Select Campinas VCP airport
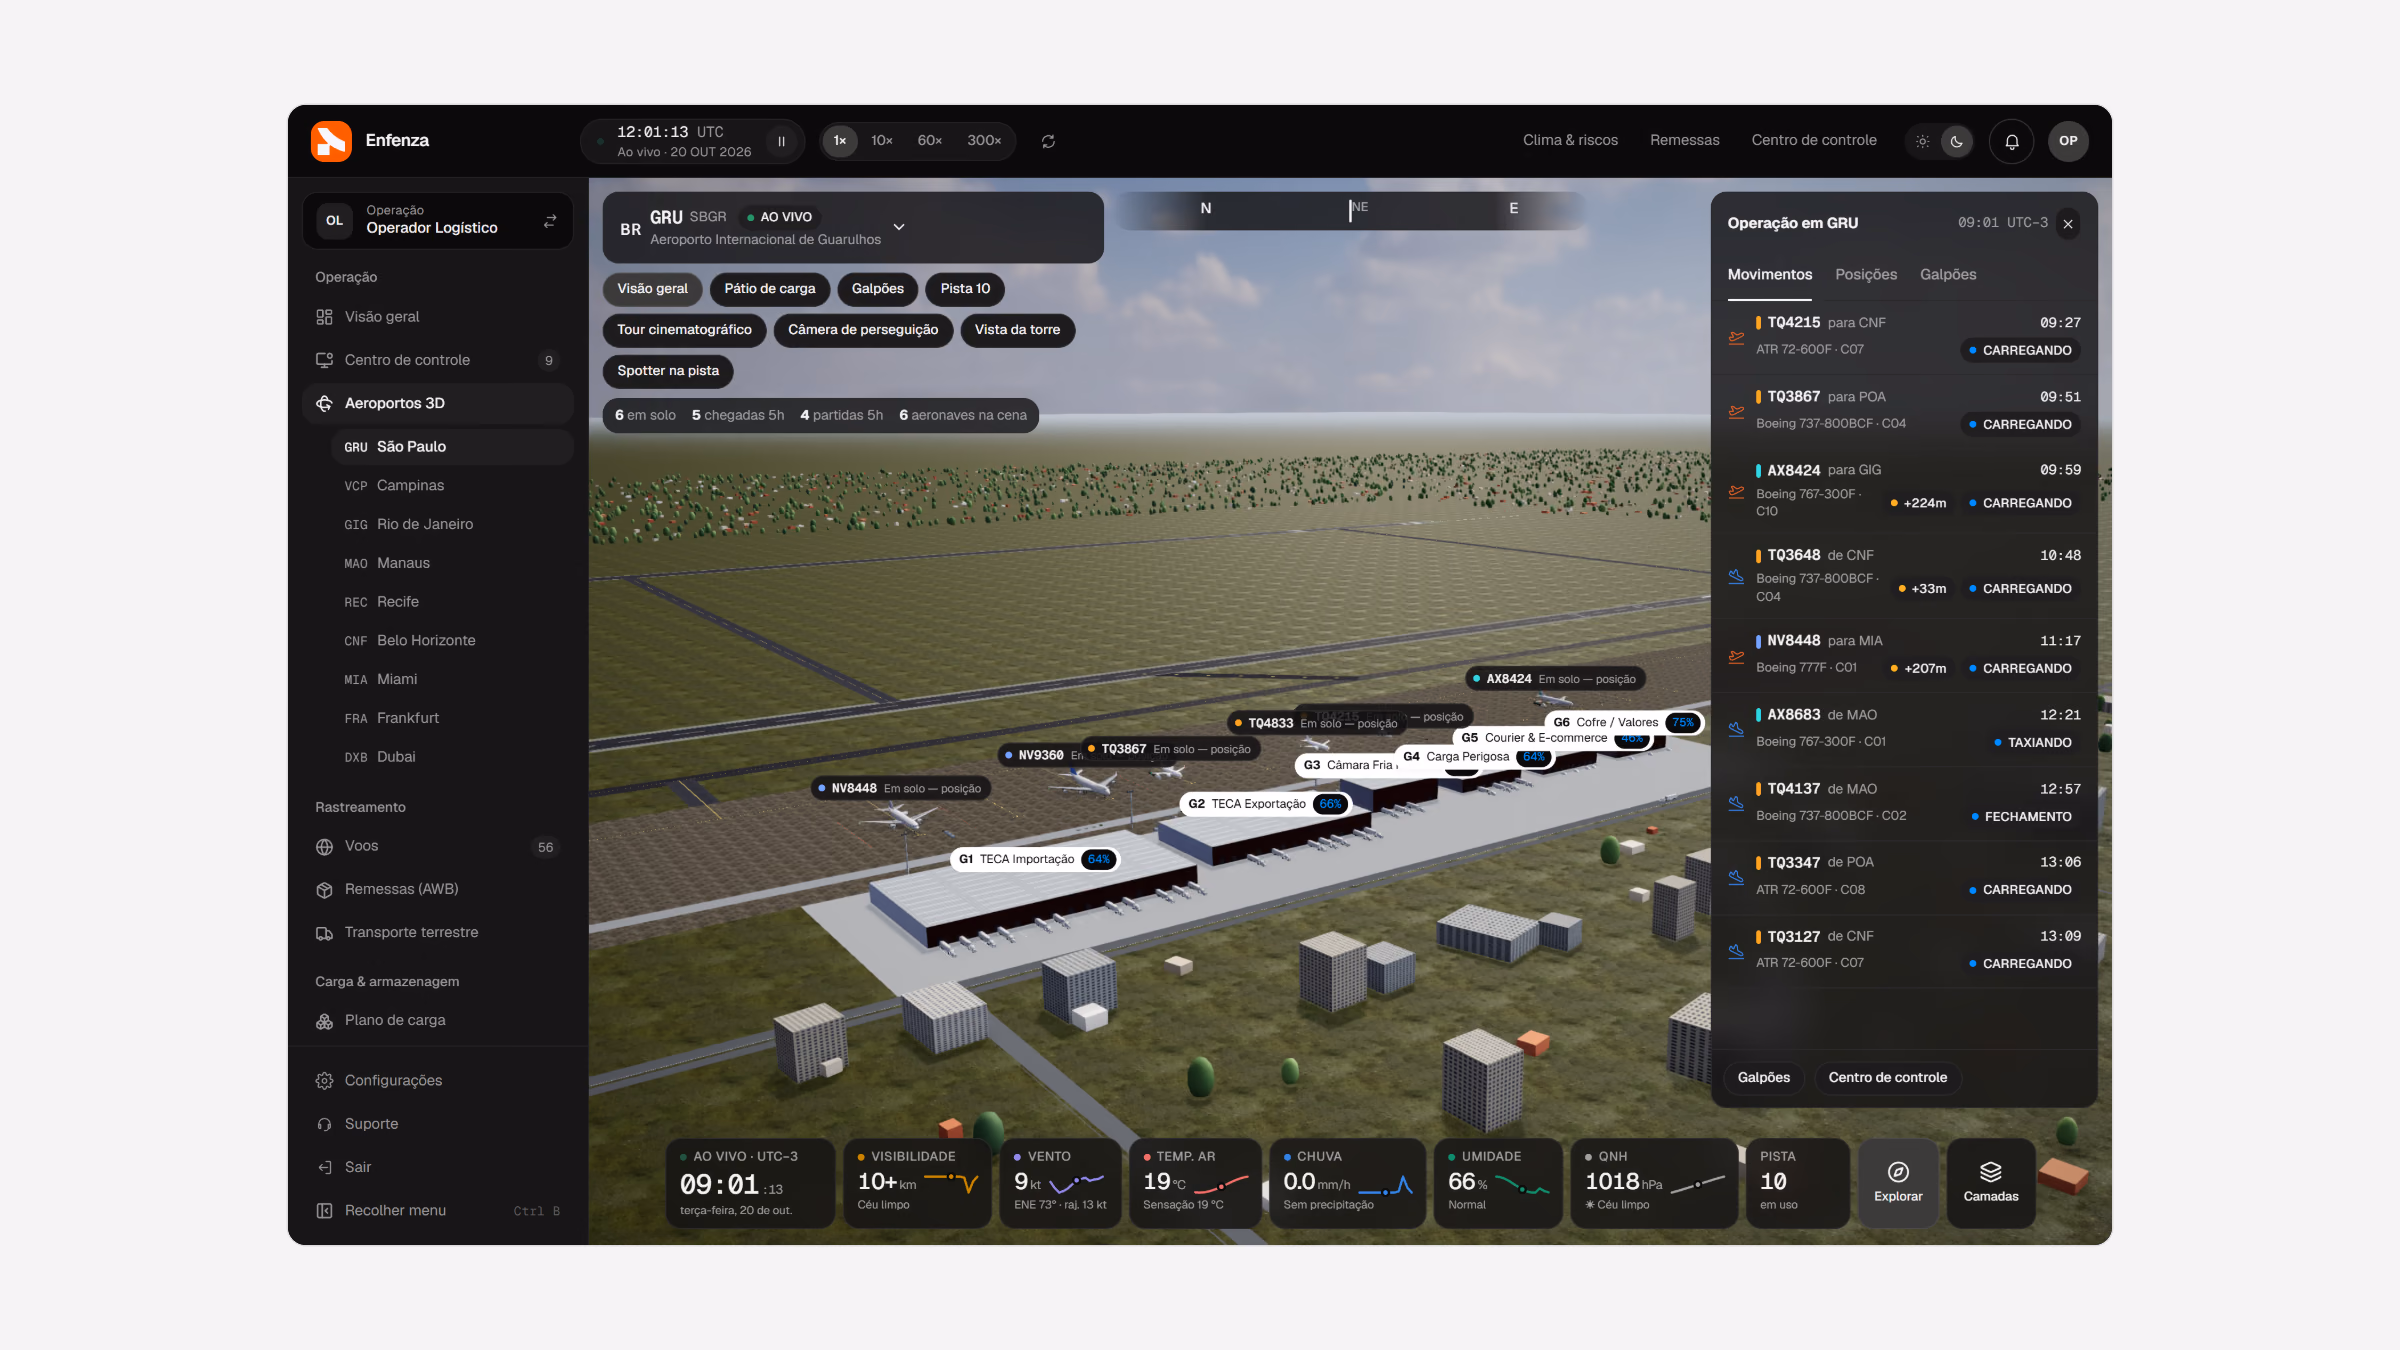The width and height of the screenshot is (2400, 1350). click(x=452, y=485)
